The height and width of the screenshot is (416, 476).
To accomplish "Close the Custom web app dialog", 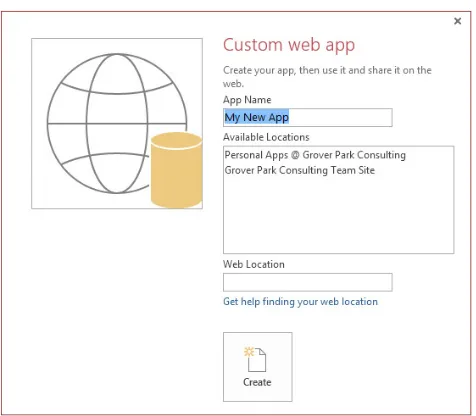I will (x=458, y=21).
